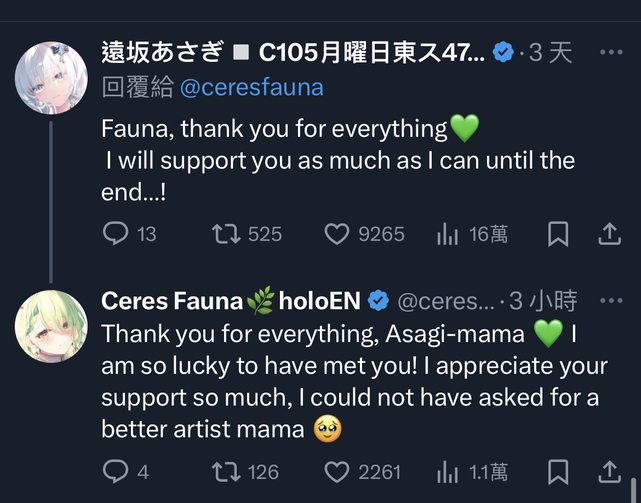Bookmark Ceres Fauna's reply tweet
Viewport: 641px width, 503px height.
(x=558, y=471)
